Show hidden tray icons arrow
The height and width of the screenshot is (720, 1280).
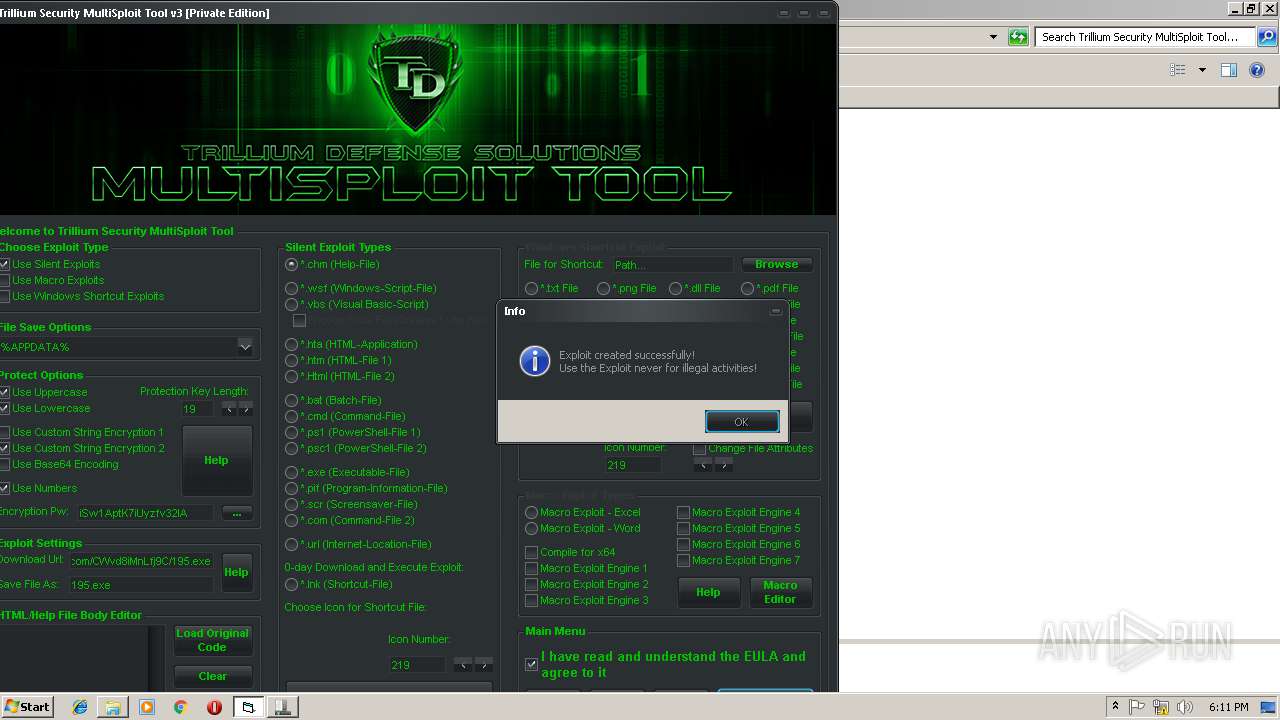[1116, 707]
